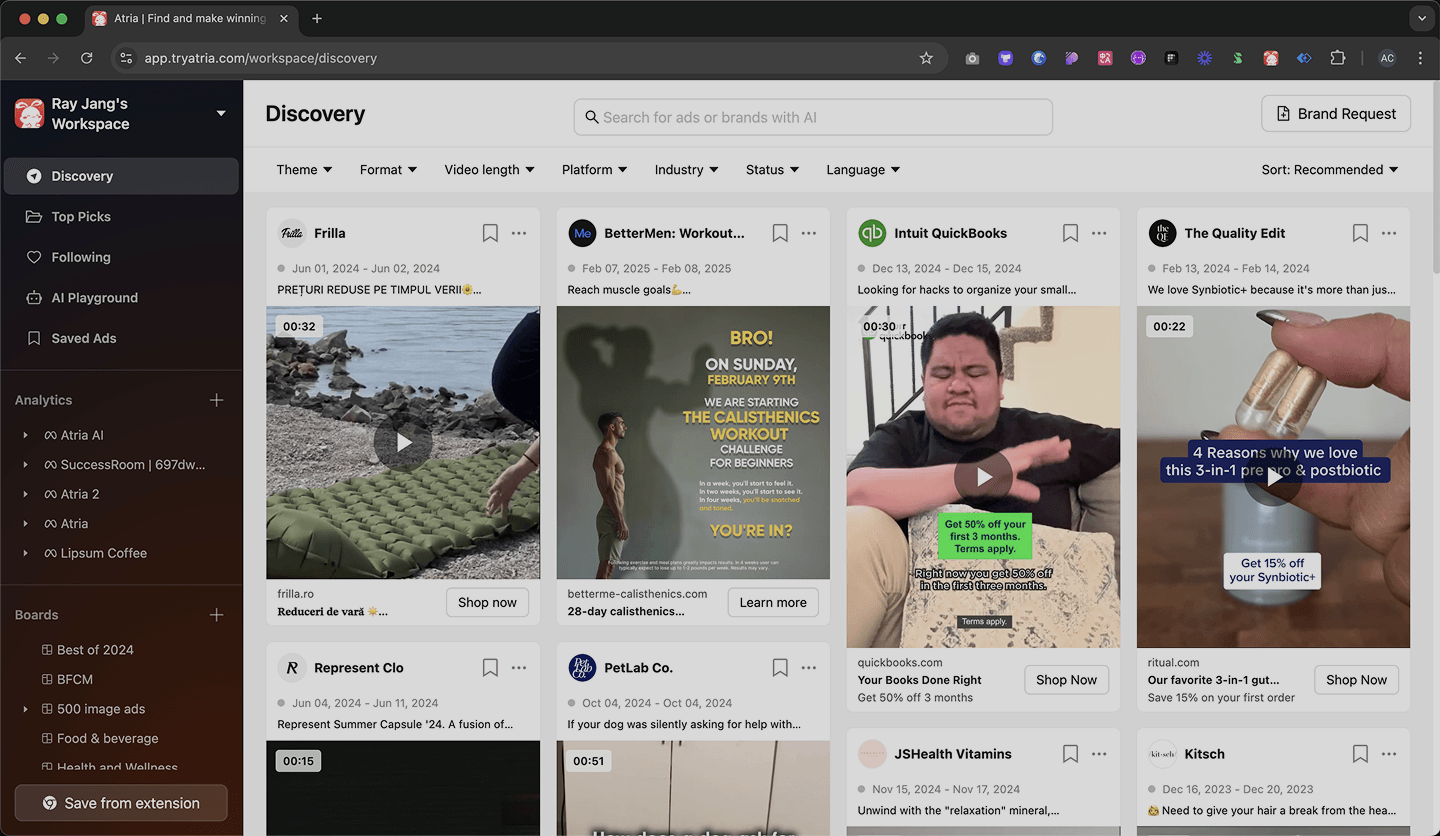Open the browser Extensions puzzle icon
Image resolution: width=1440 pixels, height=836 pixels.
[x=1337, y=58]
